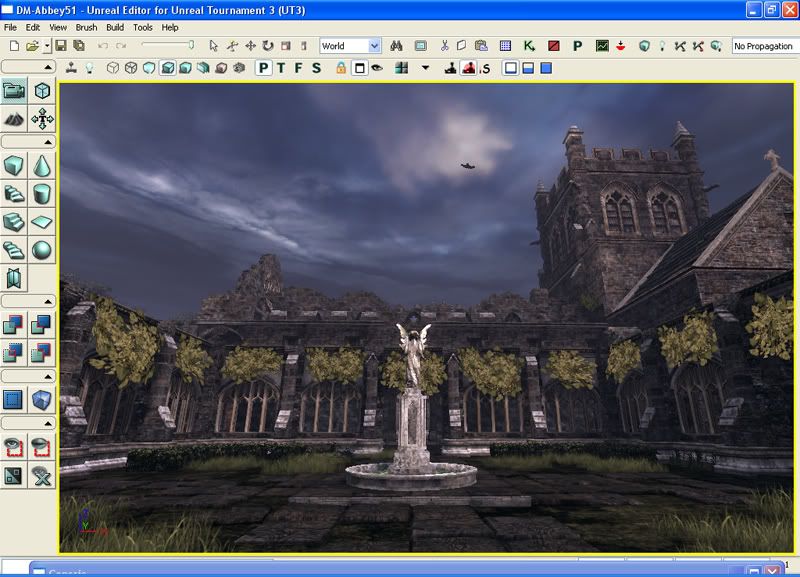This screenshot has height=577, width=800.
Task: Switch viewport to Wireframe mode
Action: [x=131, y=68]
